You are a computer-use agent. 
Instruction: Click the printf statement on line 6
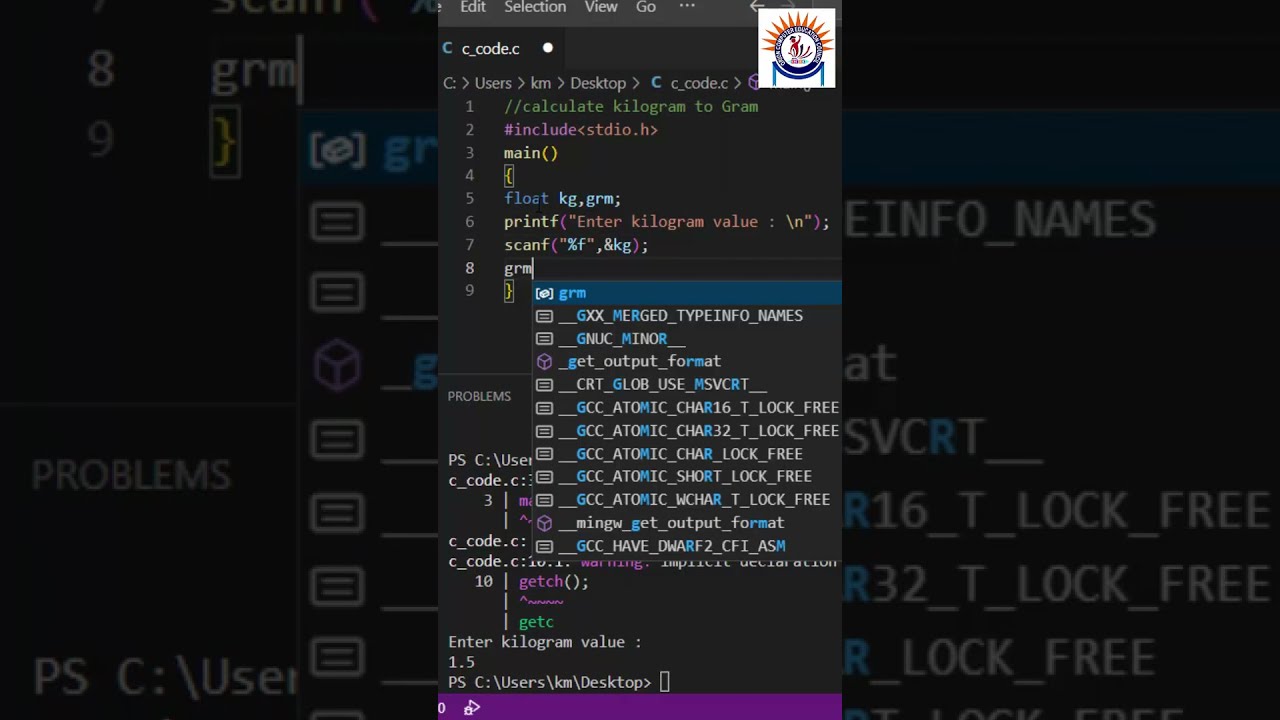point(667,222)
